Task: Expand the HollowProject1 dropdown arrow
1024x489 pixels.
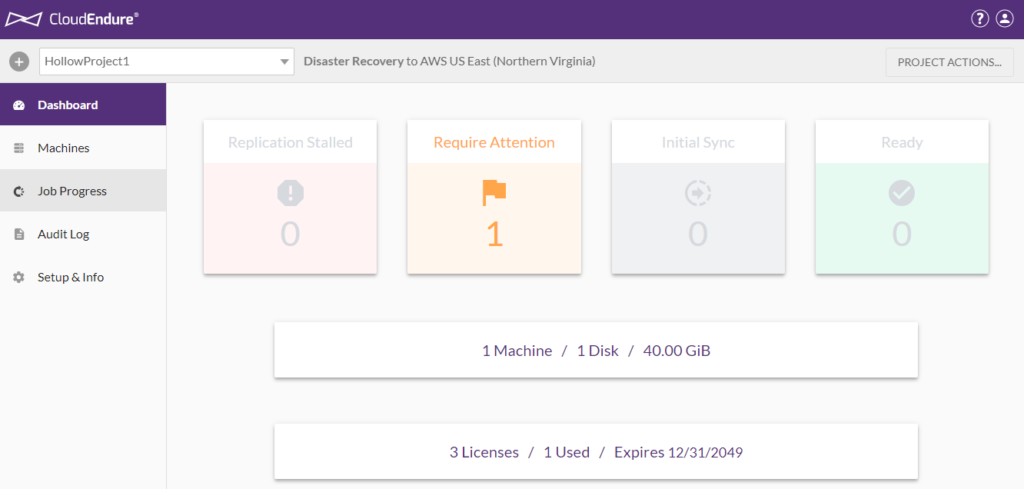Action: (x=283, y=62)
